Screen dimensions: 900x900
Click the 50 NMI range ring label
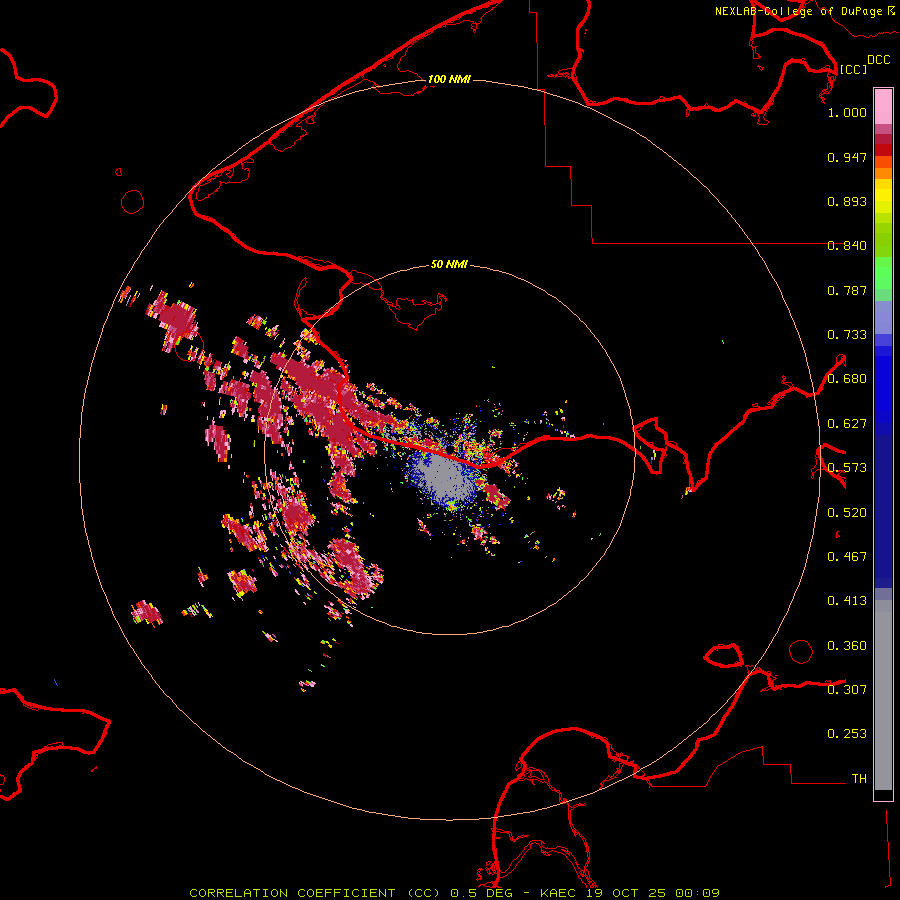[449, 264]
